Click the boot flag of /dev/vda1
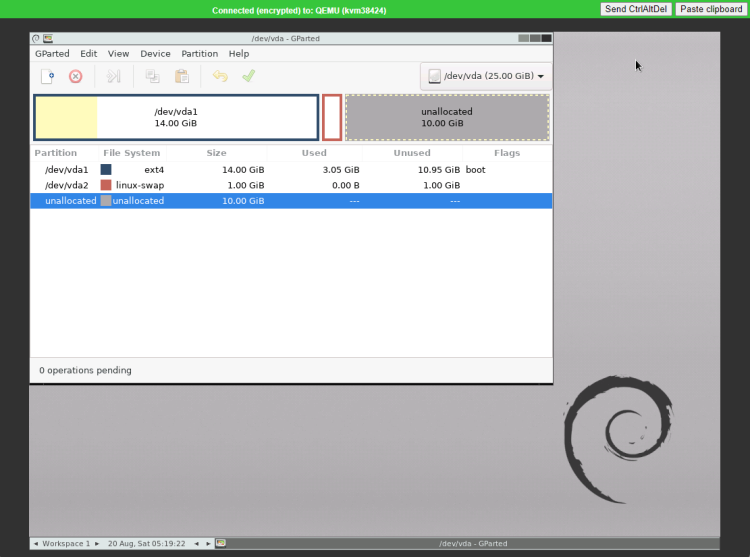This screenshot has height=557, width=750. (x=475, y=170)
